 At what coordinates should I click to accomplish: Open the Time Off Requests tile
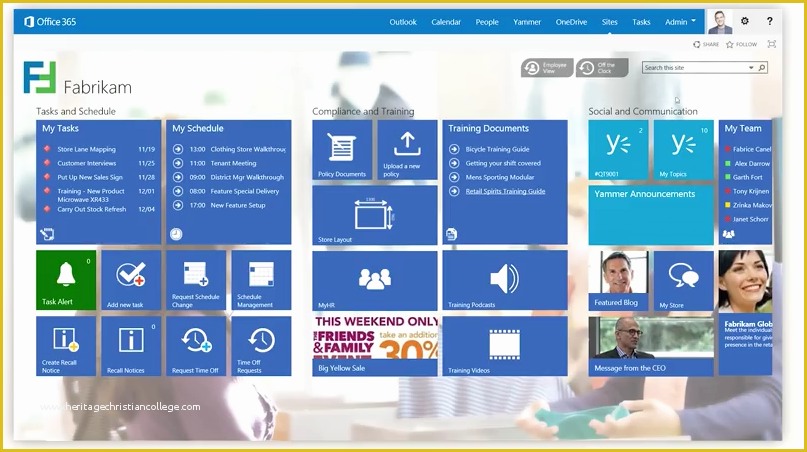point(261,346)
